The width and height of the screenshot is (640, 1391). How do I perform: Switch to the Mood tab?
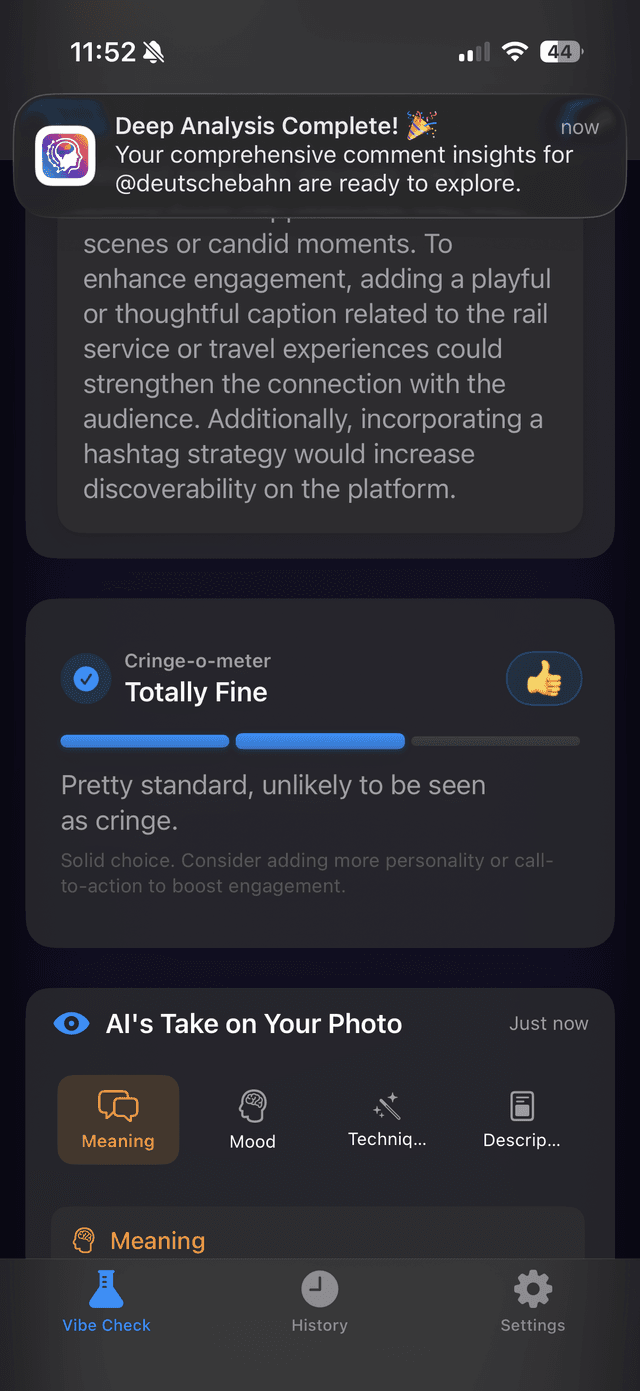coord(252,1119)
